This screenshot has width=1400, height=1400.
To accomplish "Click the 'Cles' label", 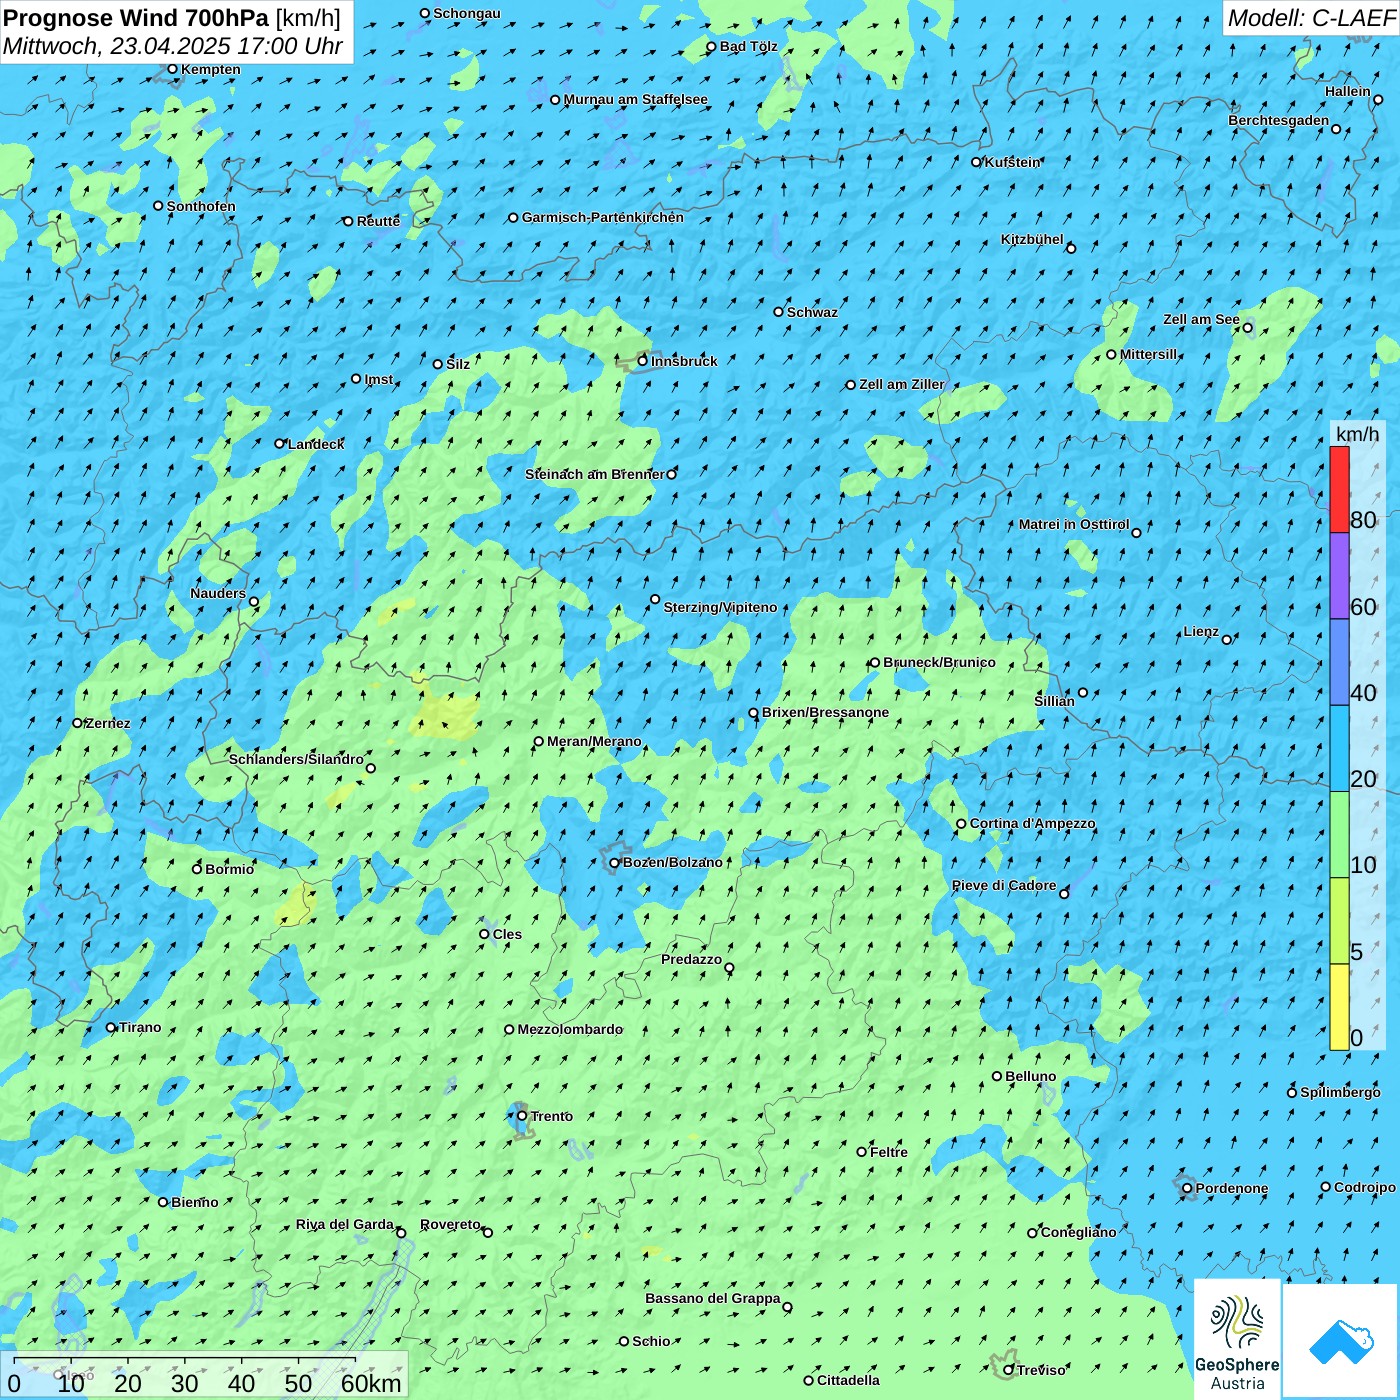I will tap(507, 934).
